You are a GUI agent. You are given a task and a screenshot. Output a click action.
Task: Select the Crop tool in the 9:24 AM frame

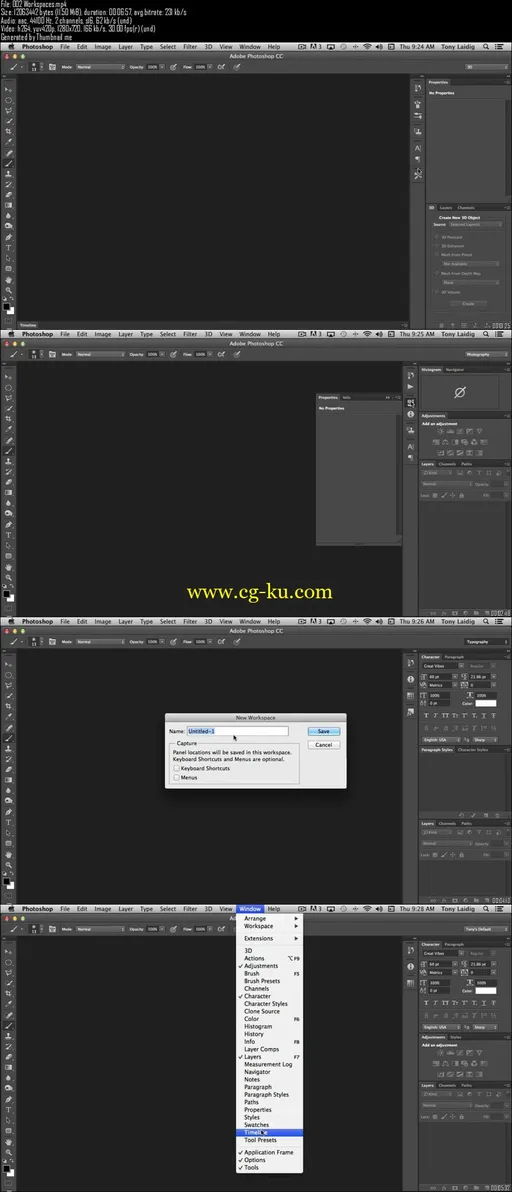(x=9, y=132)
